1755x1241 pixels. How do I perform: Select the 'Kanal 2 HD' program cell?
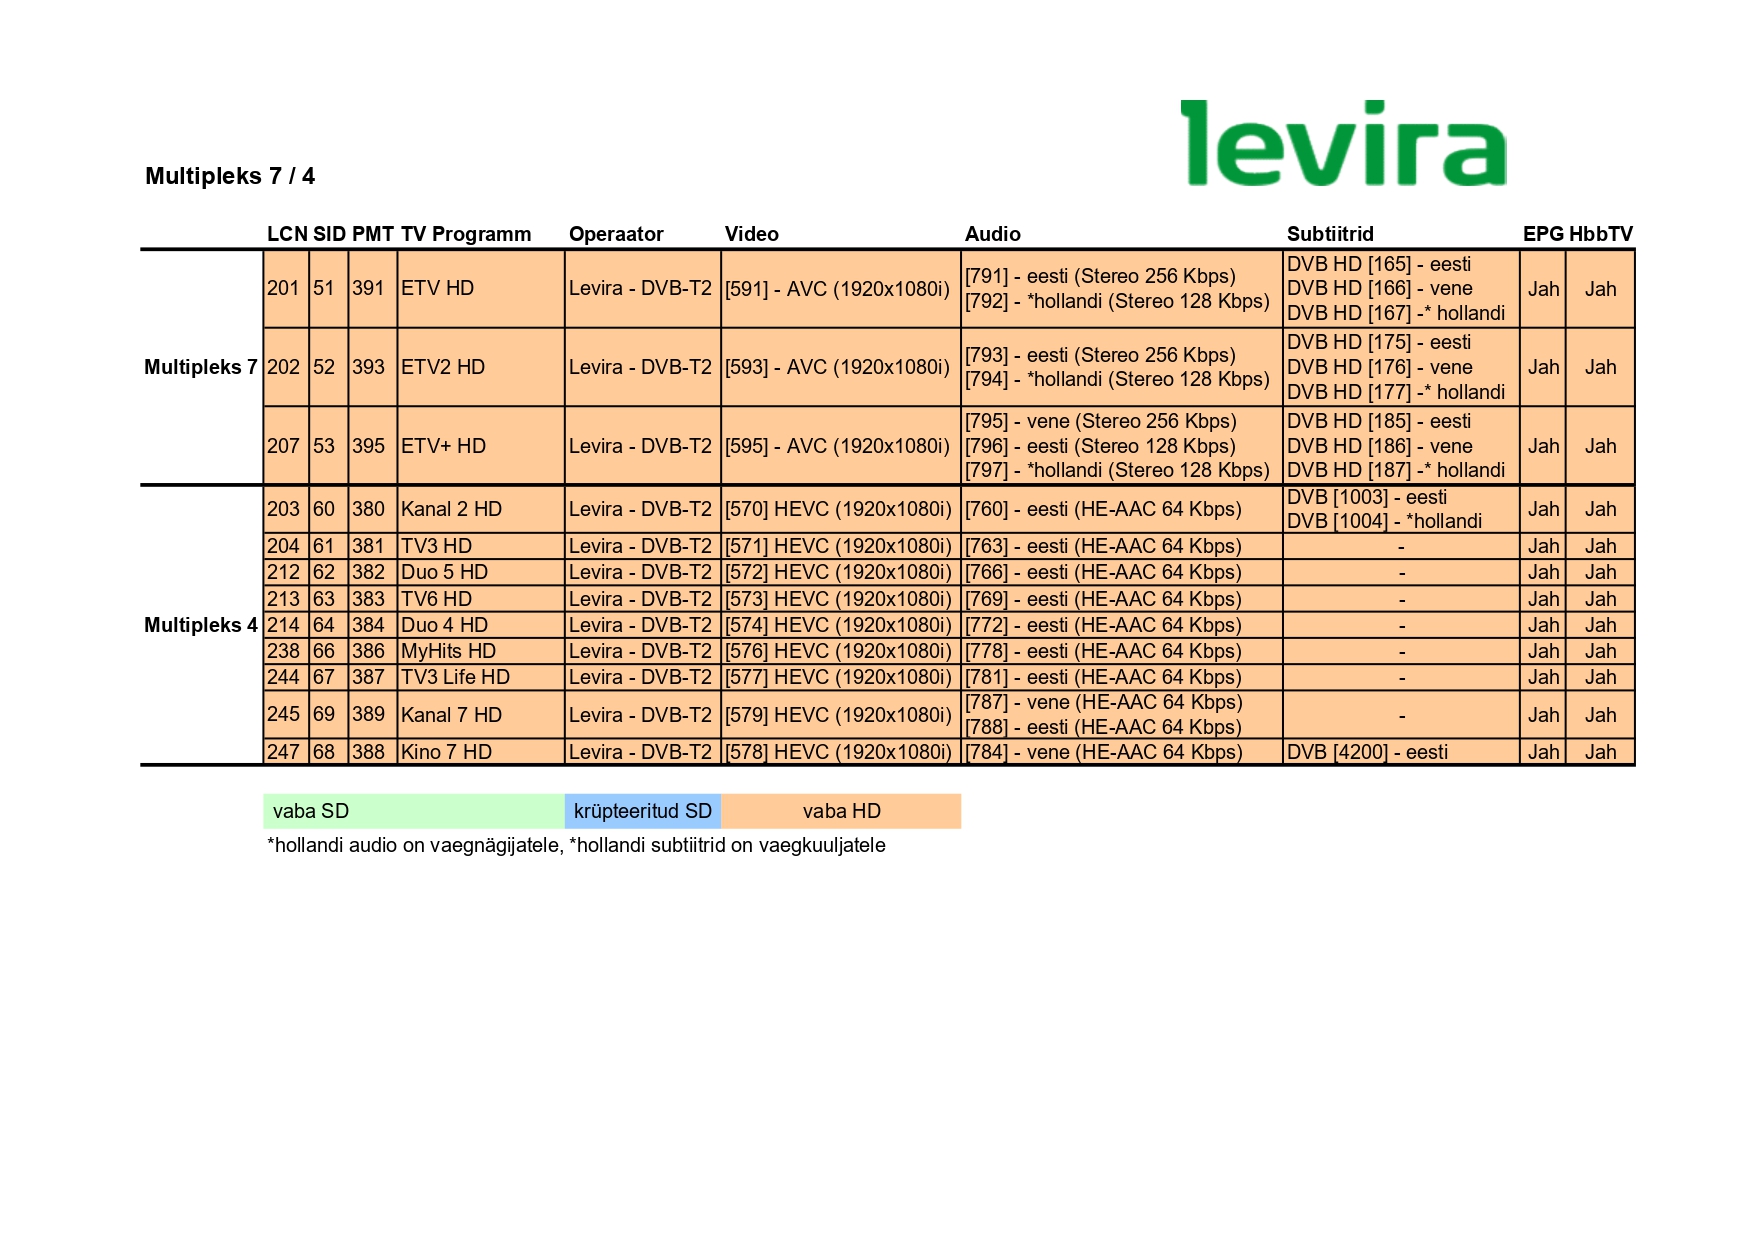click(x=481, y=509)
